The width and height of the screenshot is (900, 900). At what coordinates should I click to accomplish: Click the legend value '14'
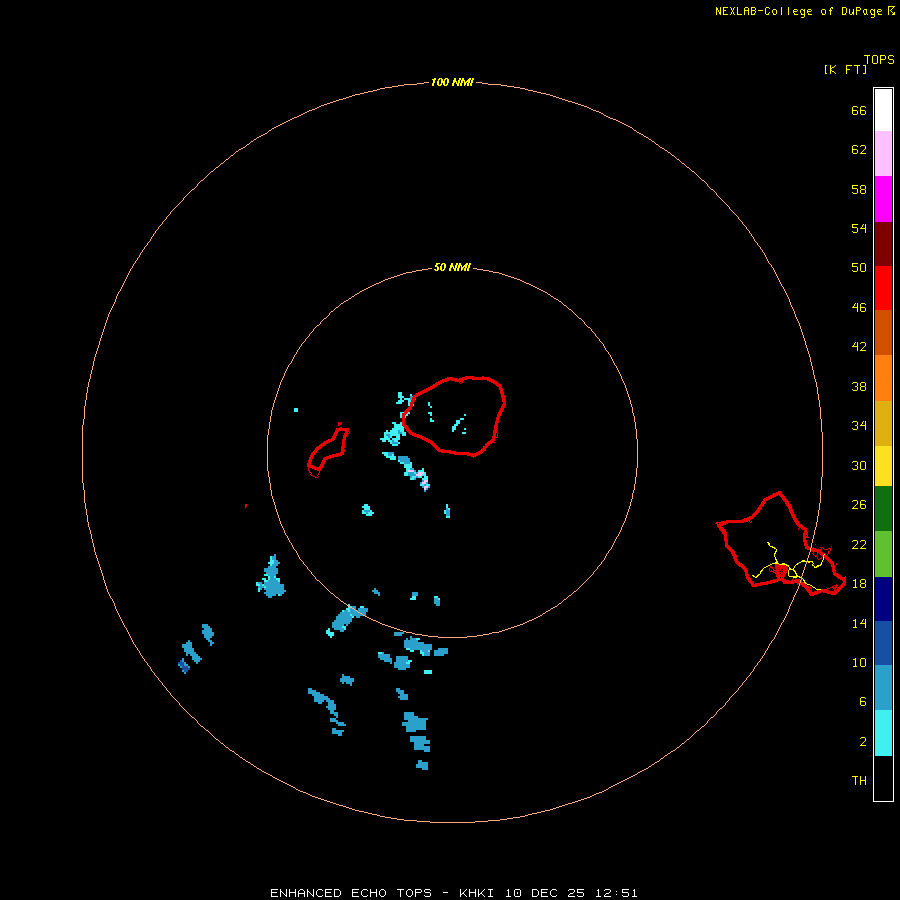(859, 623)
